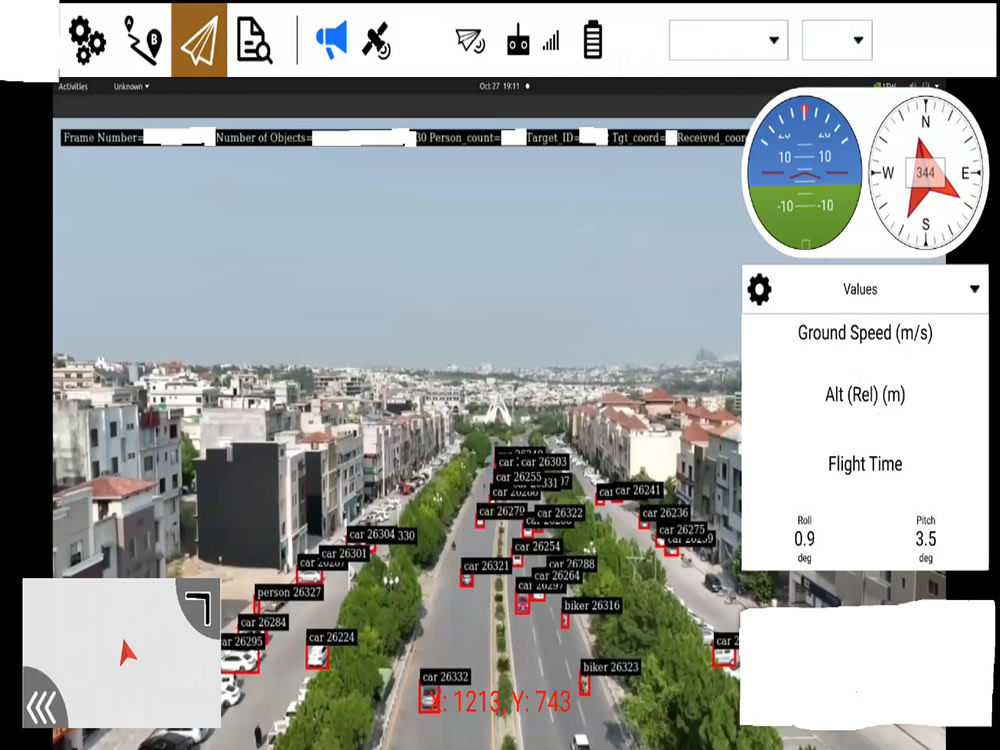Open the waypoint mission planning icon
The image size is (1000, 750).
(x=143, y=40)
